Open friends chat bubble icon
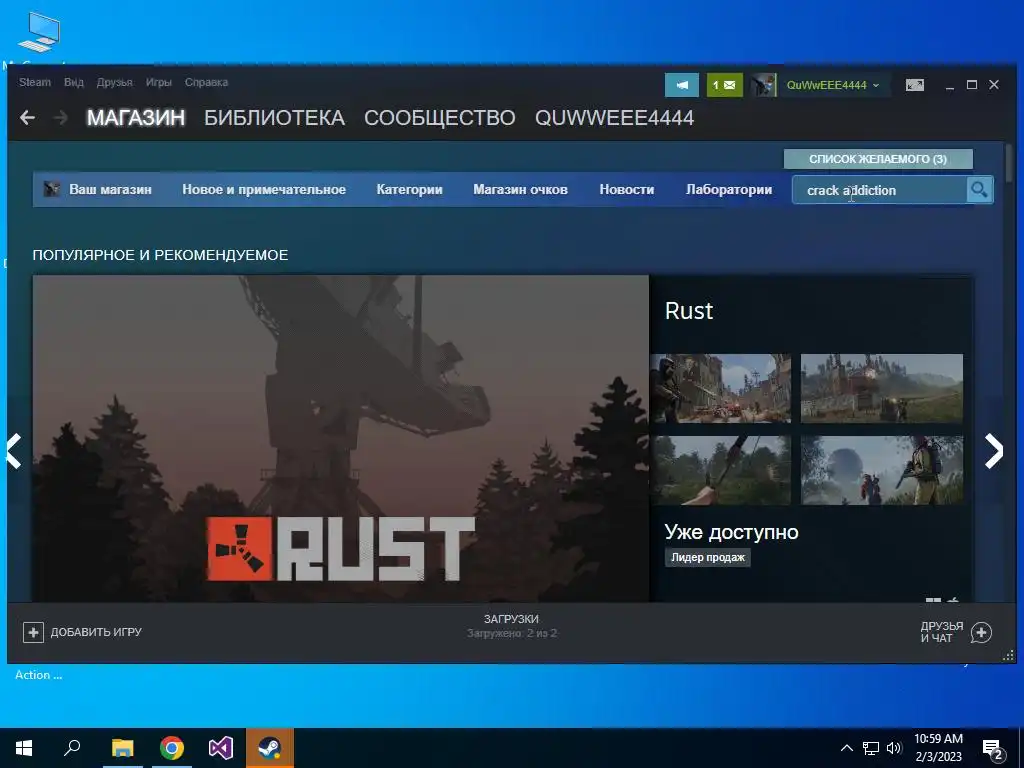 (981, 632)
